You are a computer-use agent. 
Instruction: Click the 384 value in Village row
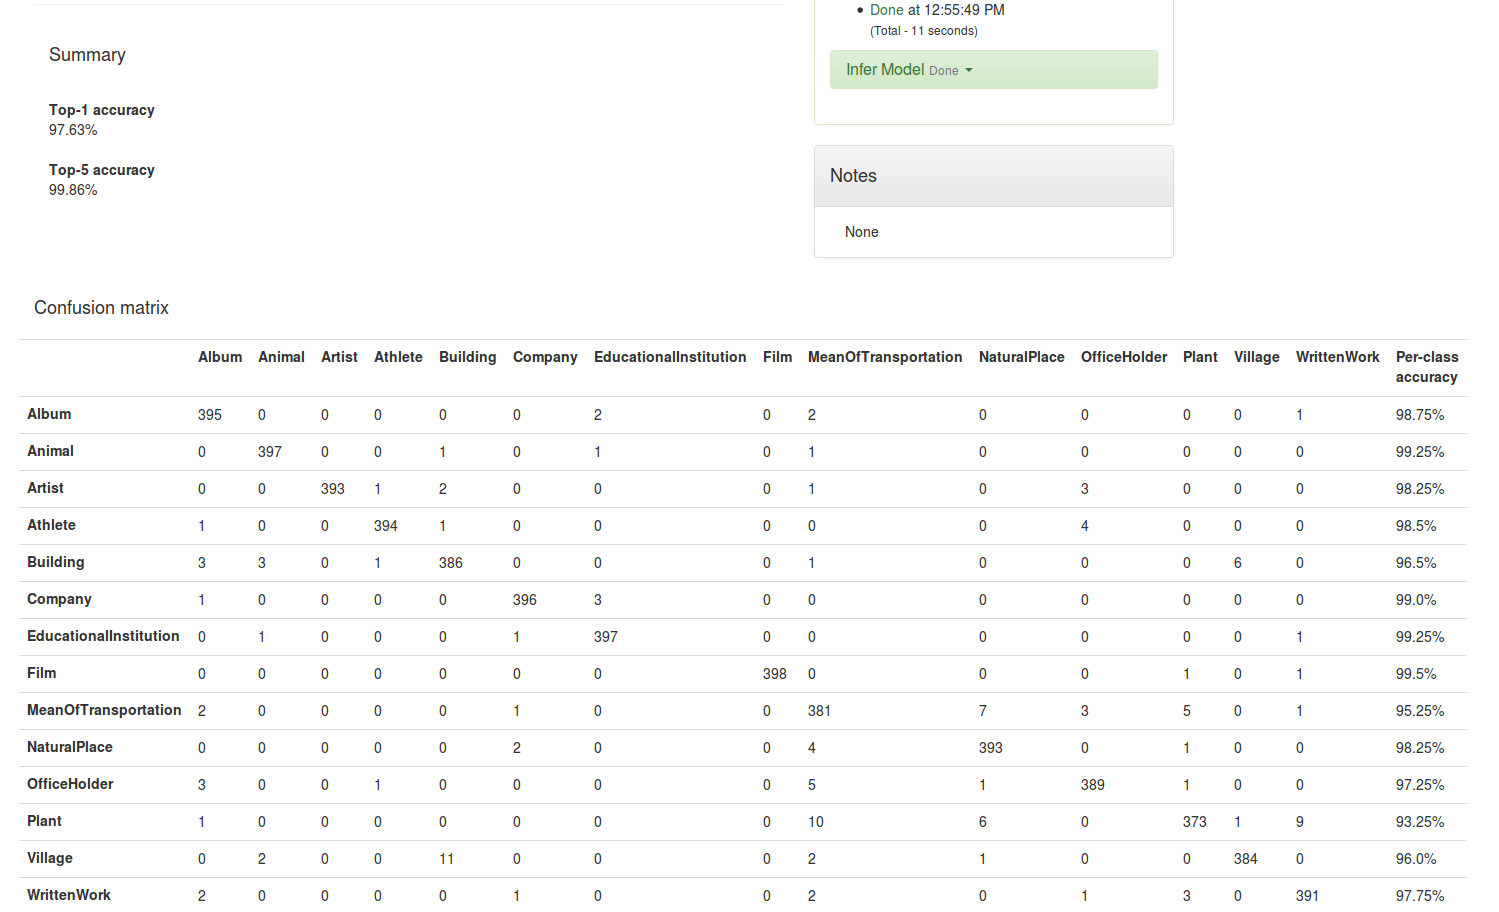[1246, 859]
